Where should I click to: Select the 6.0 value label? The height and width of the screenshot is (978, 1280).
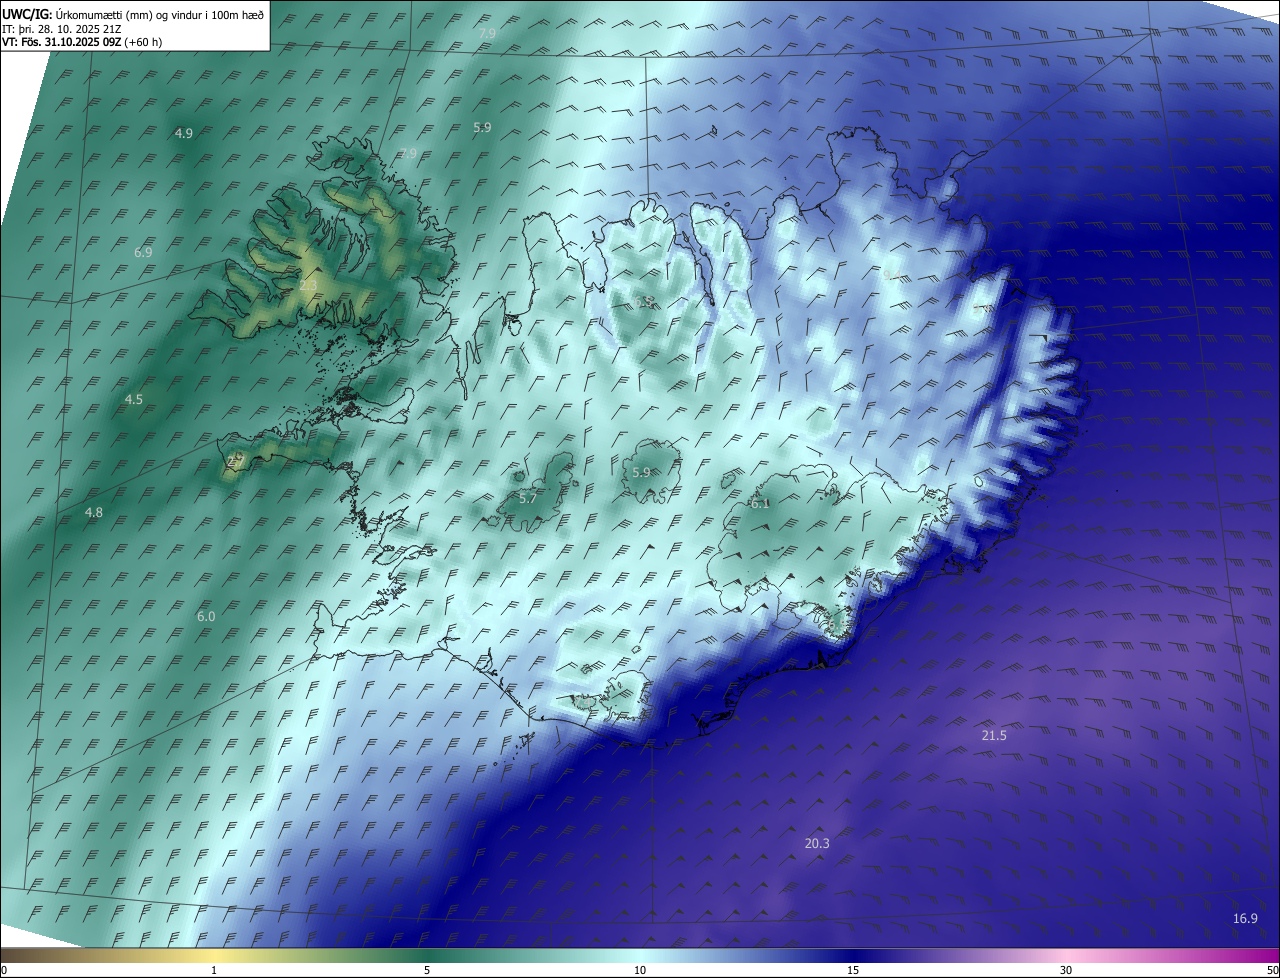pos(206,617)
